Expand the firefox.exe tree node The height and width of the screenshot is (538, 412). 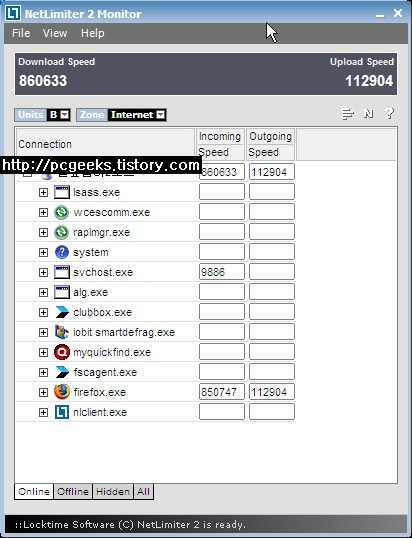click(x=43, y=392)
